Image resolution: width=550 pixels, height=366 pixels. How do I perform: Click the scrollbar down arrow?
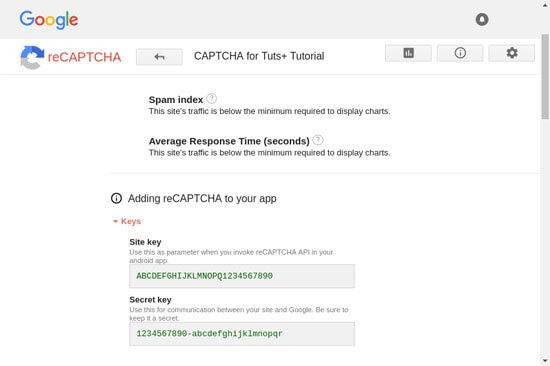tap(545, 360)
